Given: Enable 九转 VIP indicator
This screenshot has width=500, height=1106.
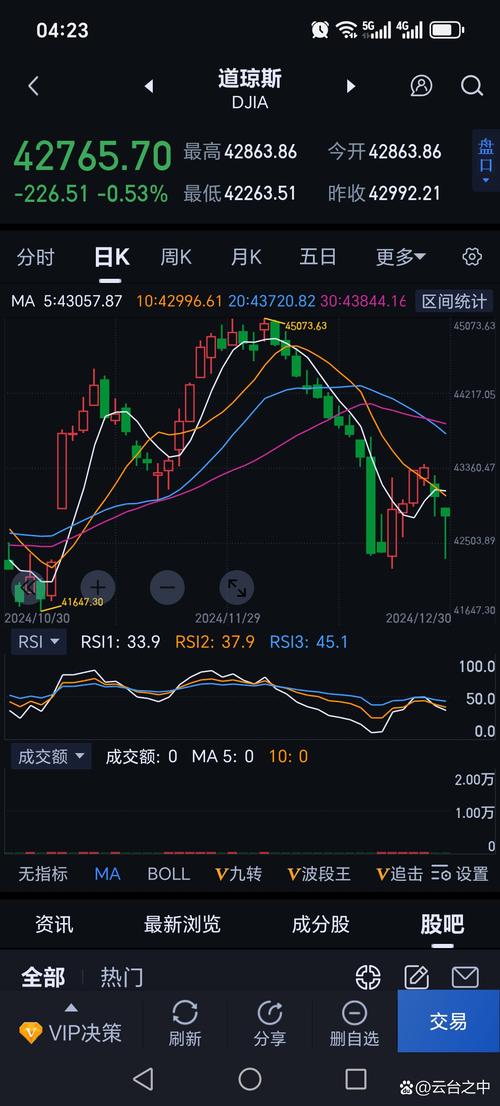Looking at the screenshot, I should coord(238,874).
